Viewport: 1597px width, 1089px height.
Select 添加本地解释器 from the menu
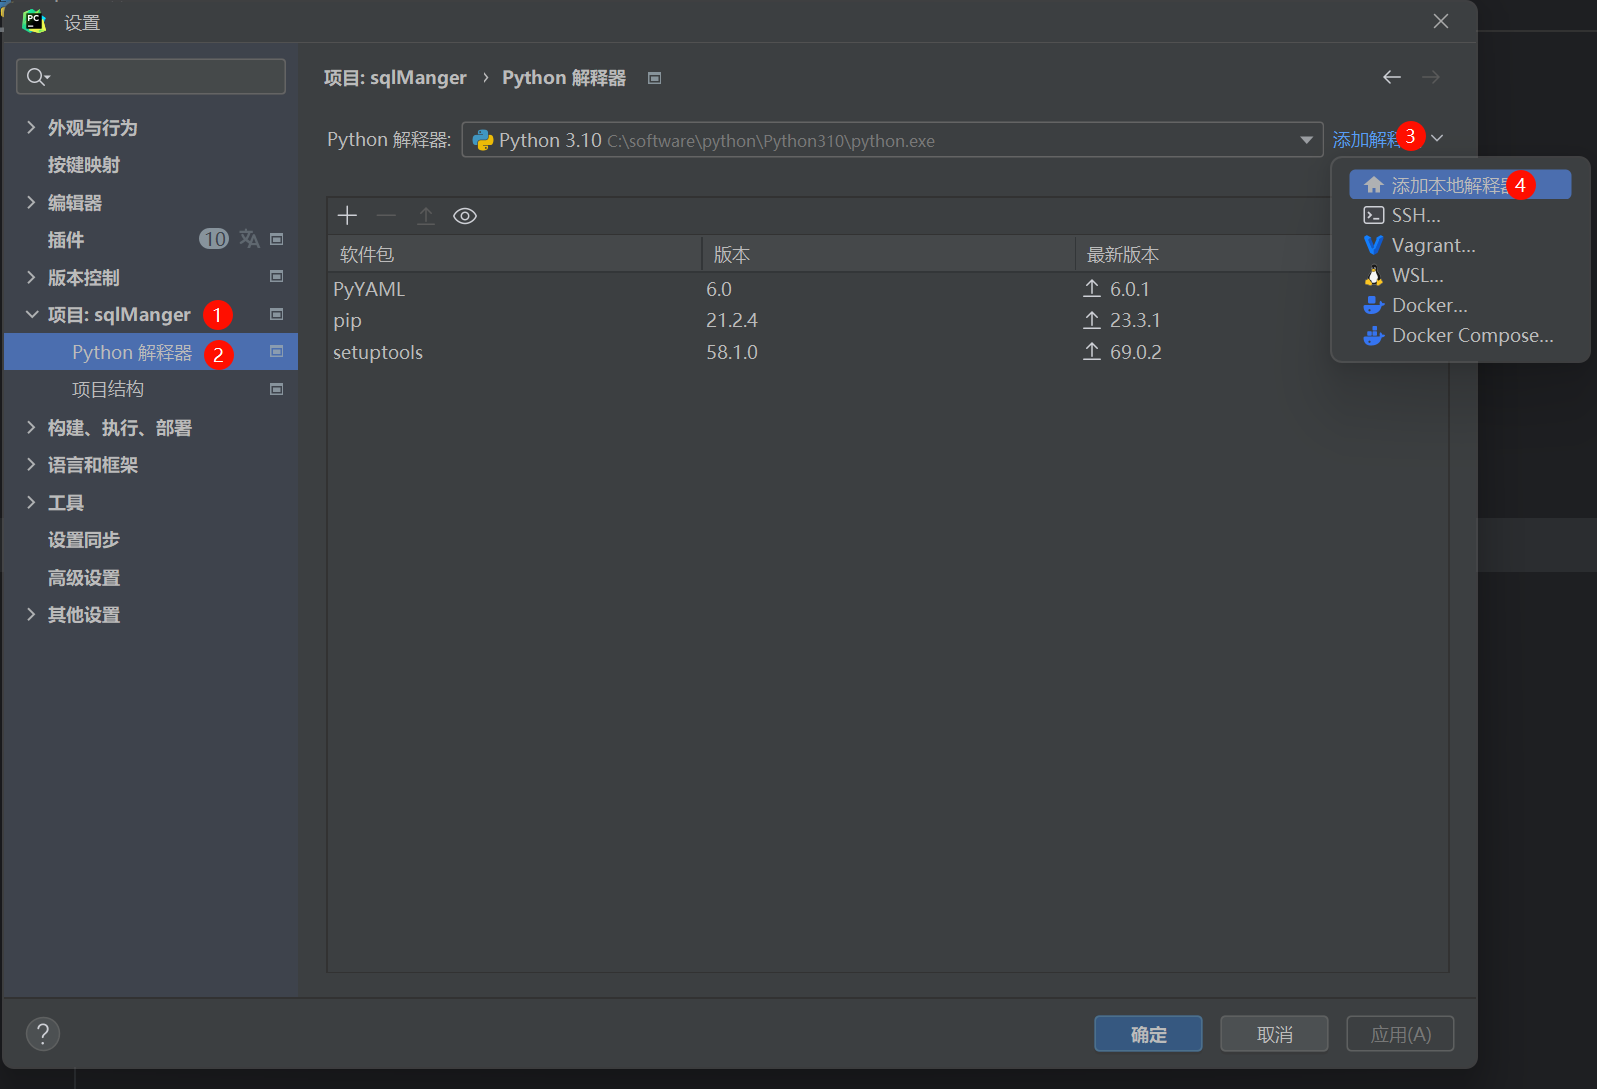[x=1460, y=185]
